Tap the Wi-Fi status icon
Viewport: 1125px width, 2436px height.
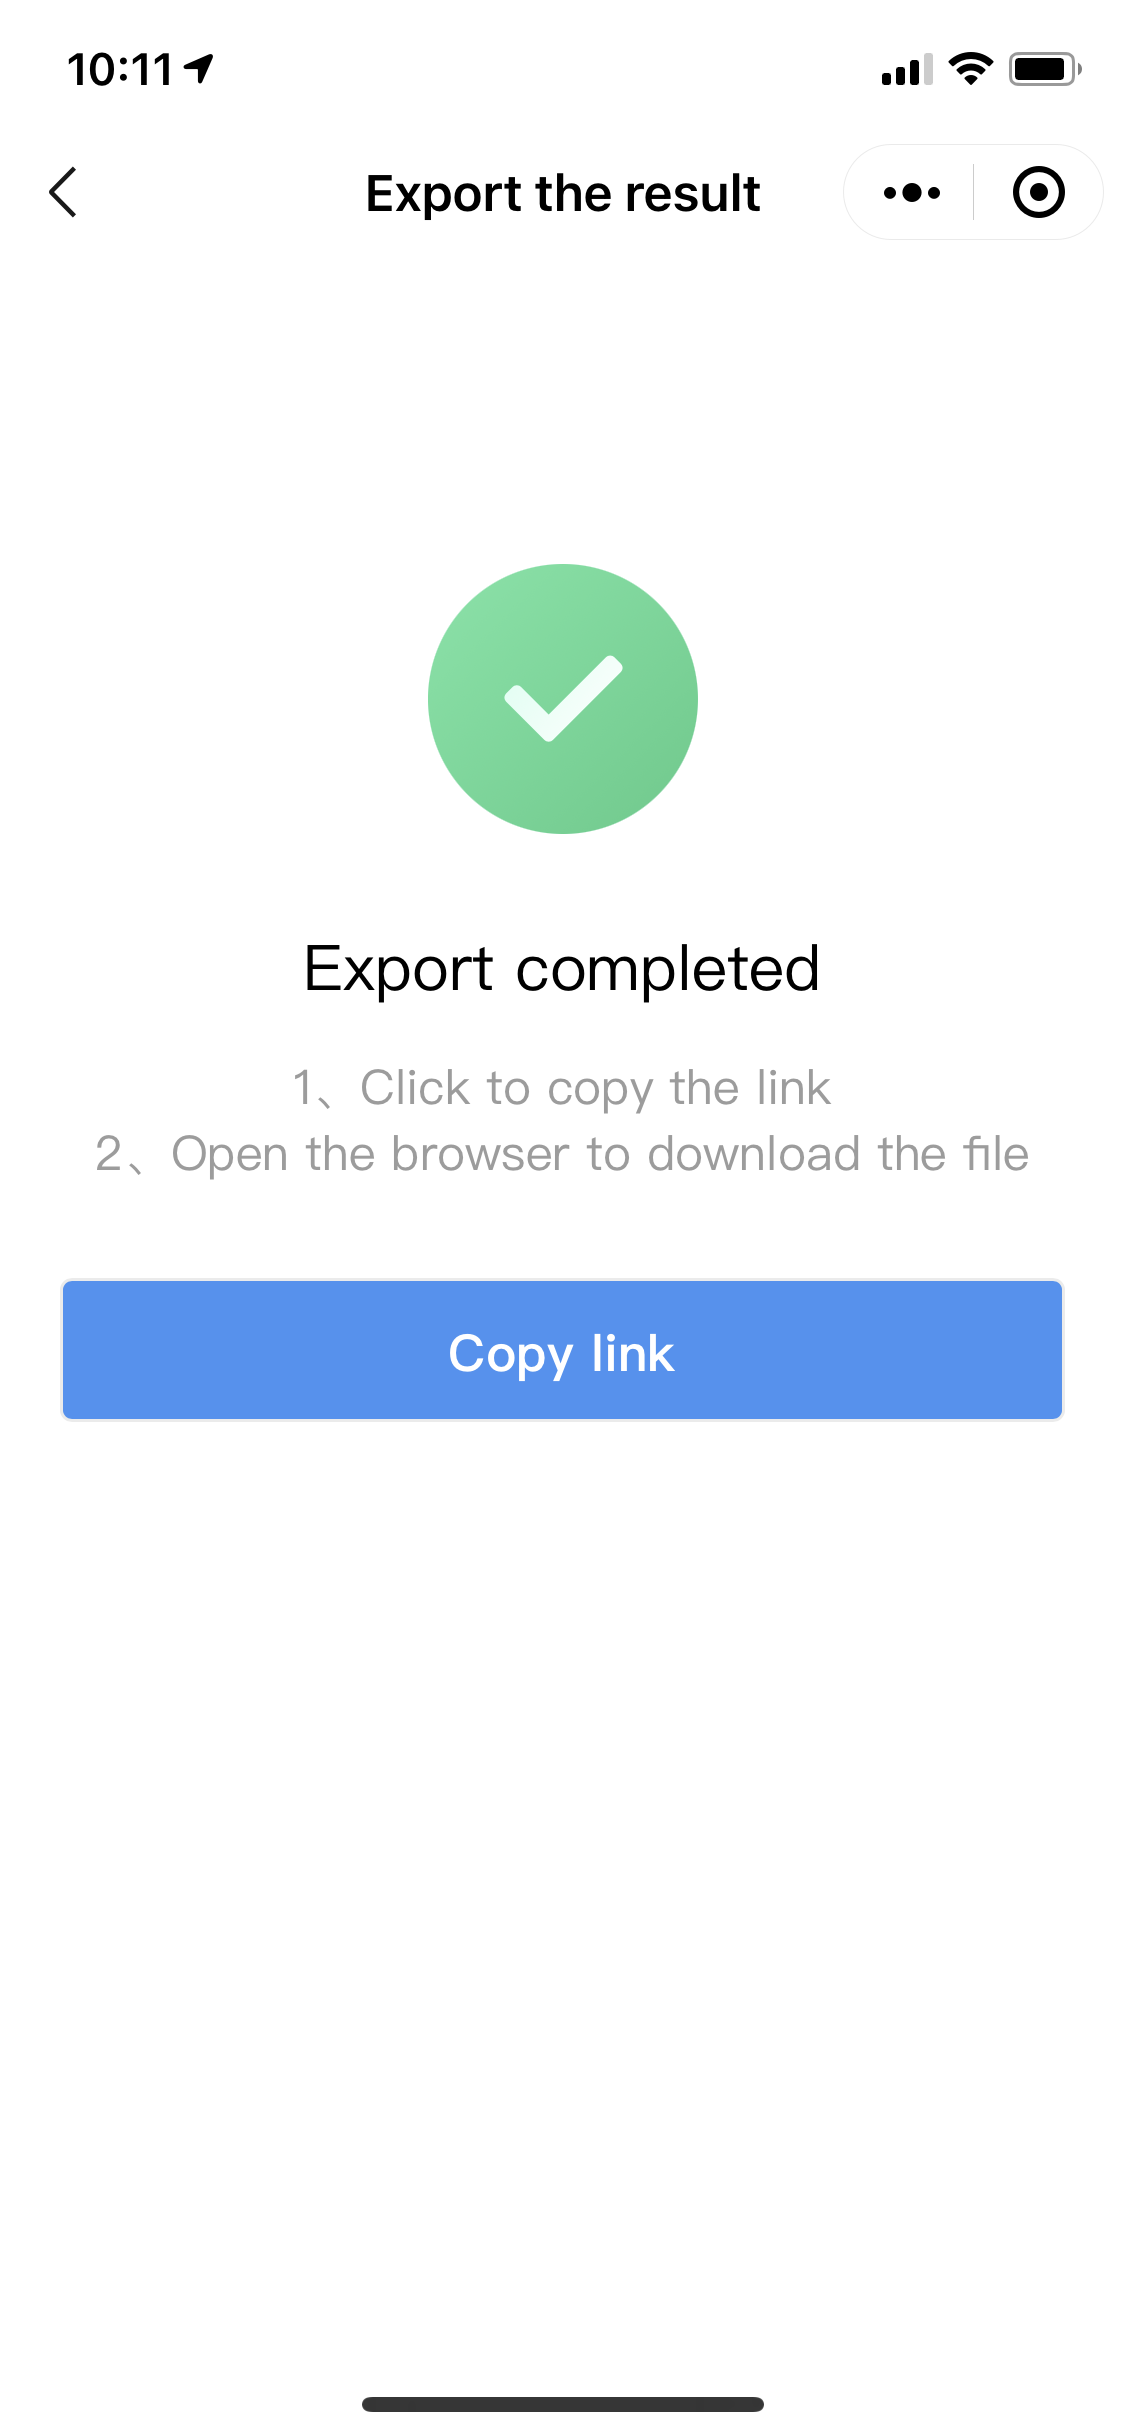pos(970,69)
